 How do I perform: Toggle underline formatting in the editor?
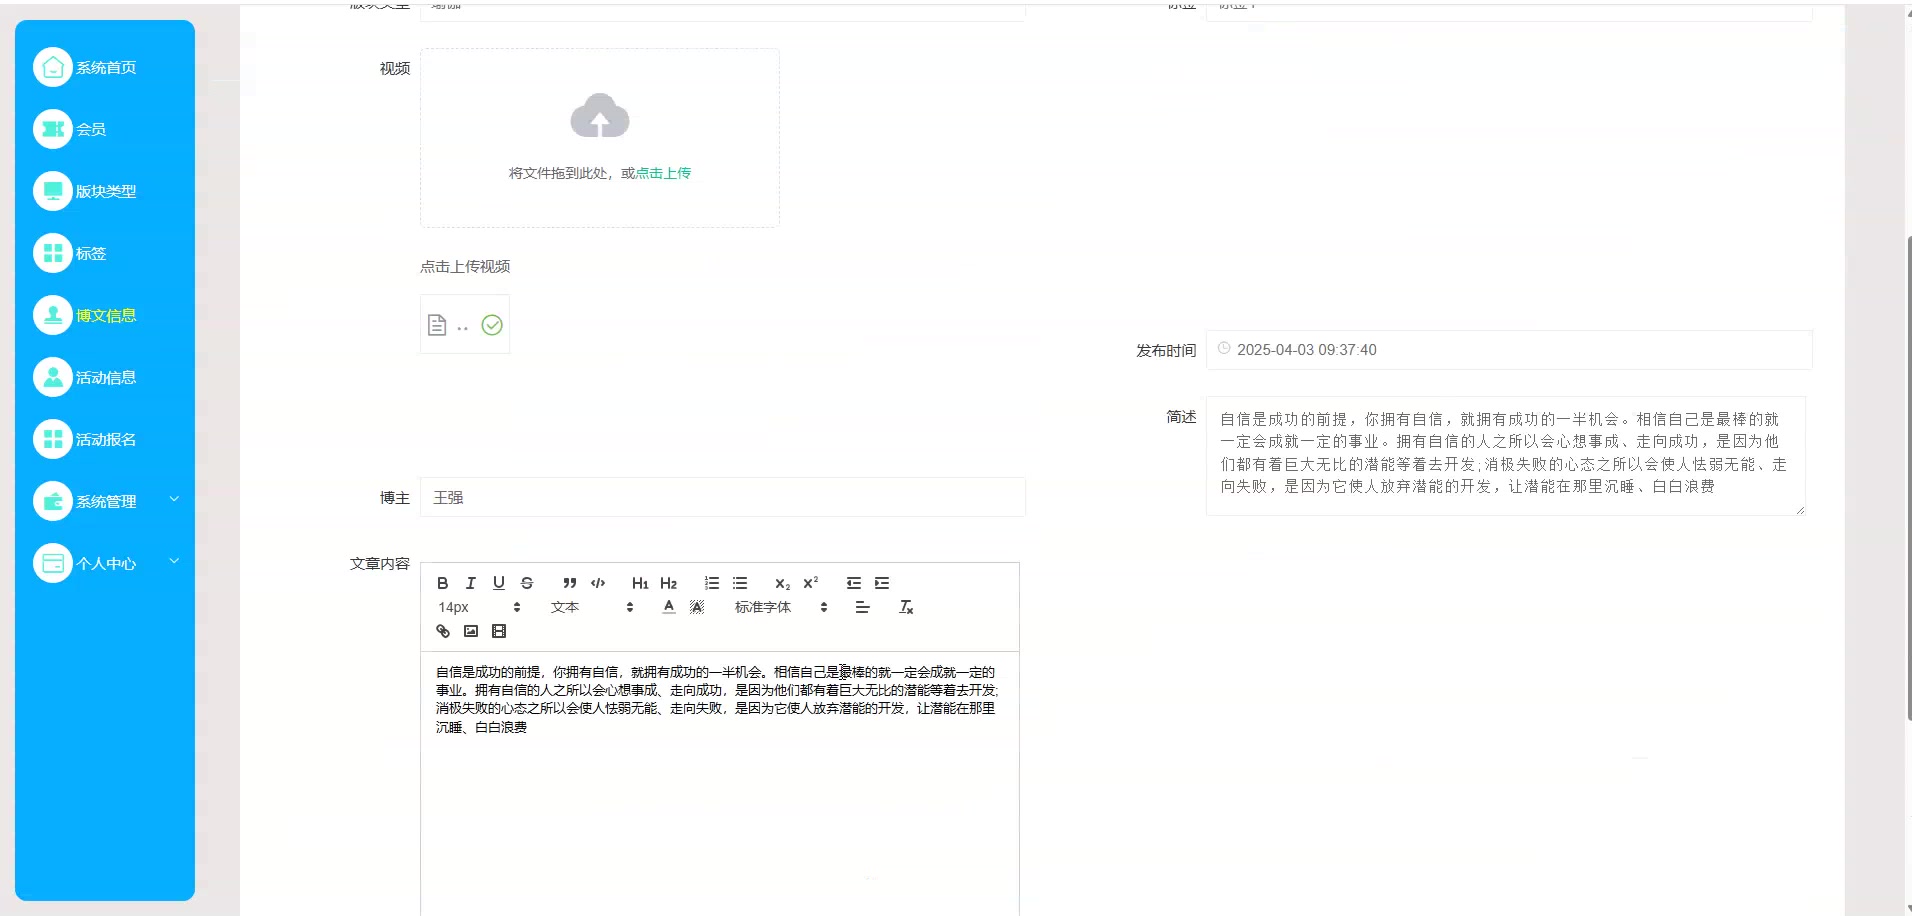pos(499,583)
